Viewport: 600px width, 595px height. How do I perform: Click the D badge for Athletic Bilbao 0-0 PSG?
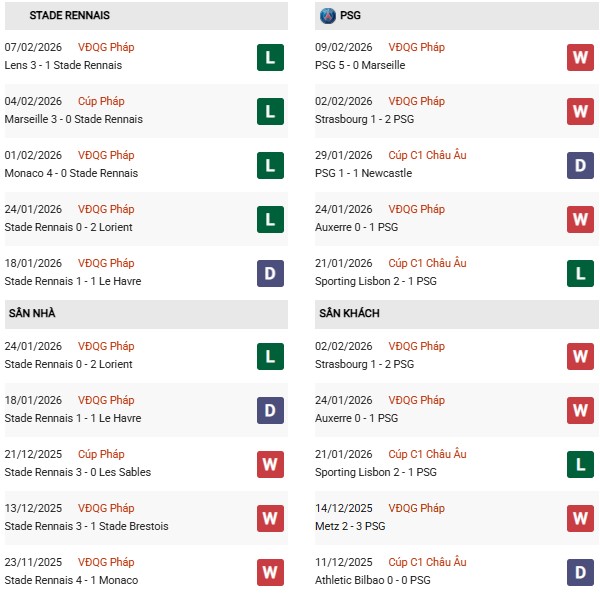click(x=580, y=572)
